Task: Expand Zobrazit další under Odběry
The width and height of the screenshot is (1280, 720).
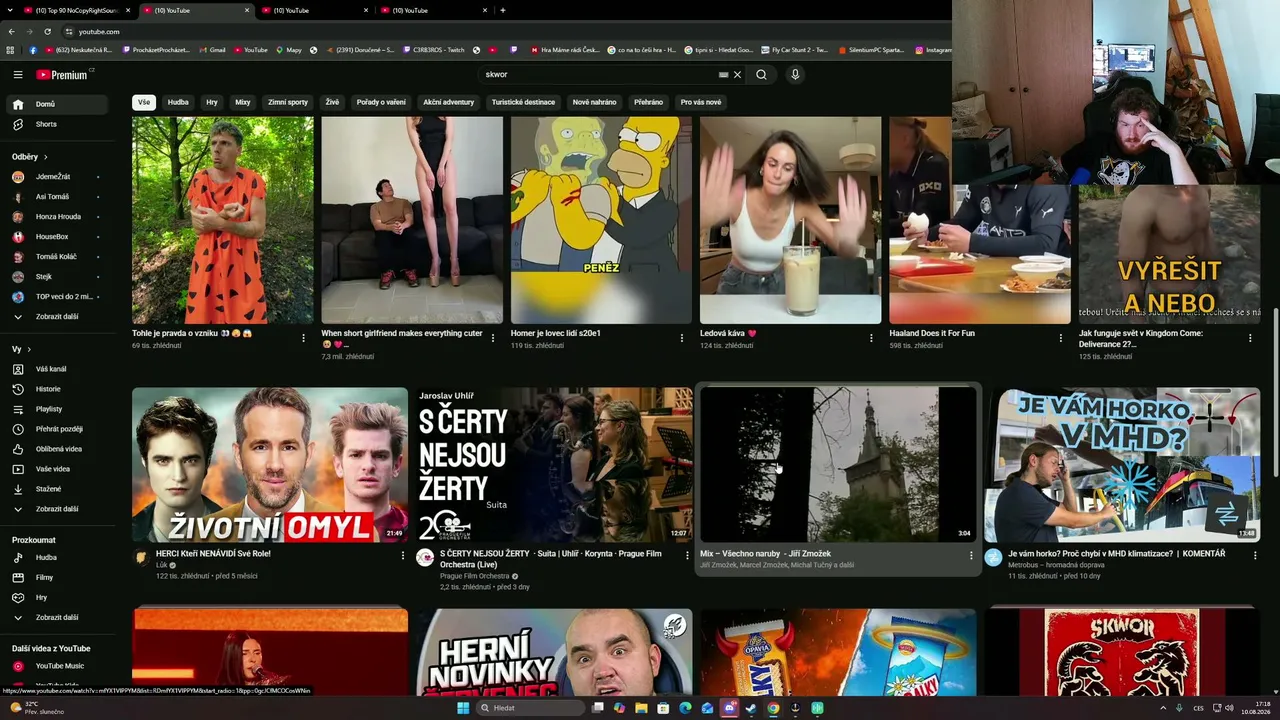Action: click(58, 317)
